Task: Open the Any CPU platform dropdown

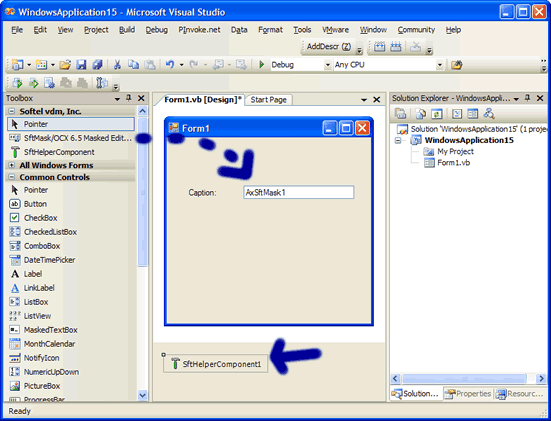Action: [x=440, y=65]
